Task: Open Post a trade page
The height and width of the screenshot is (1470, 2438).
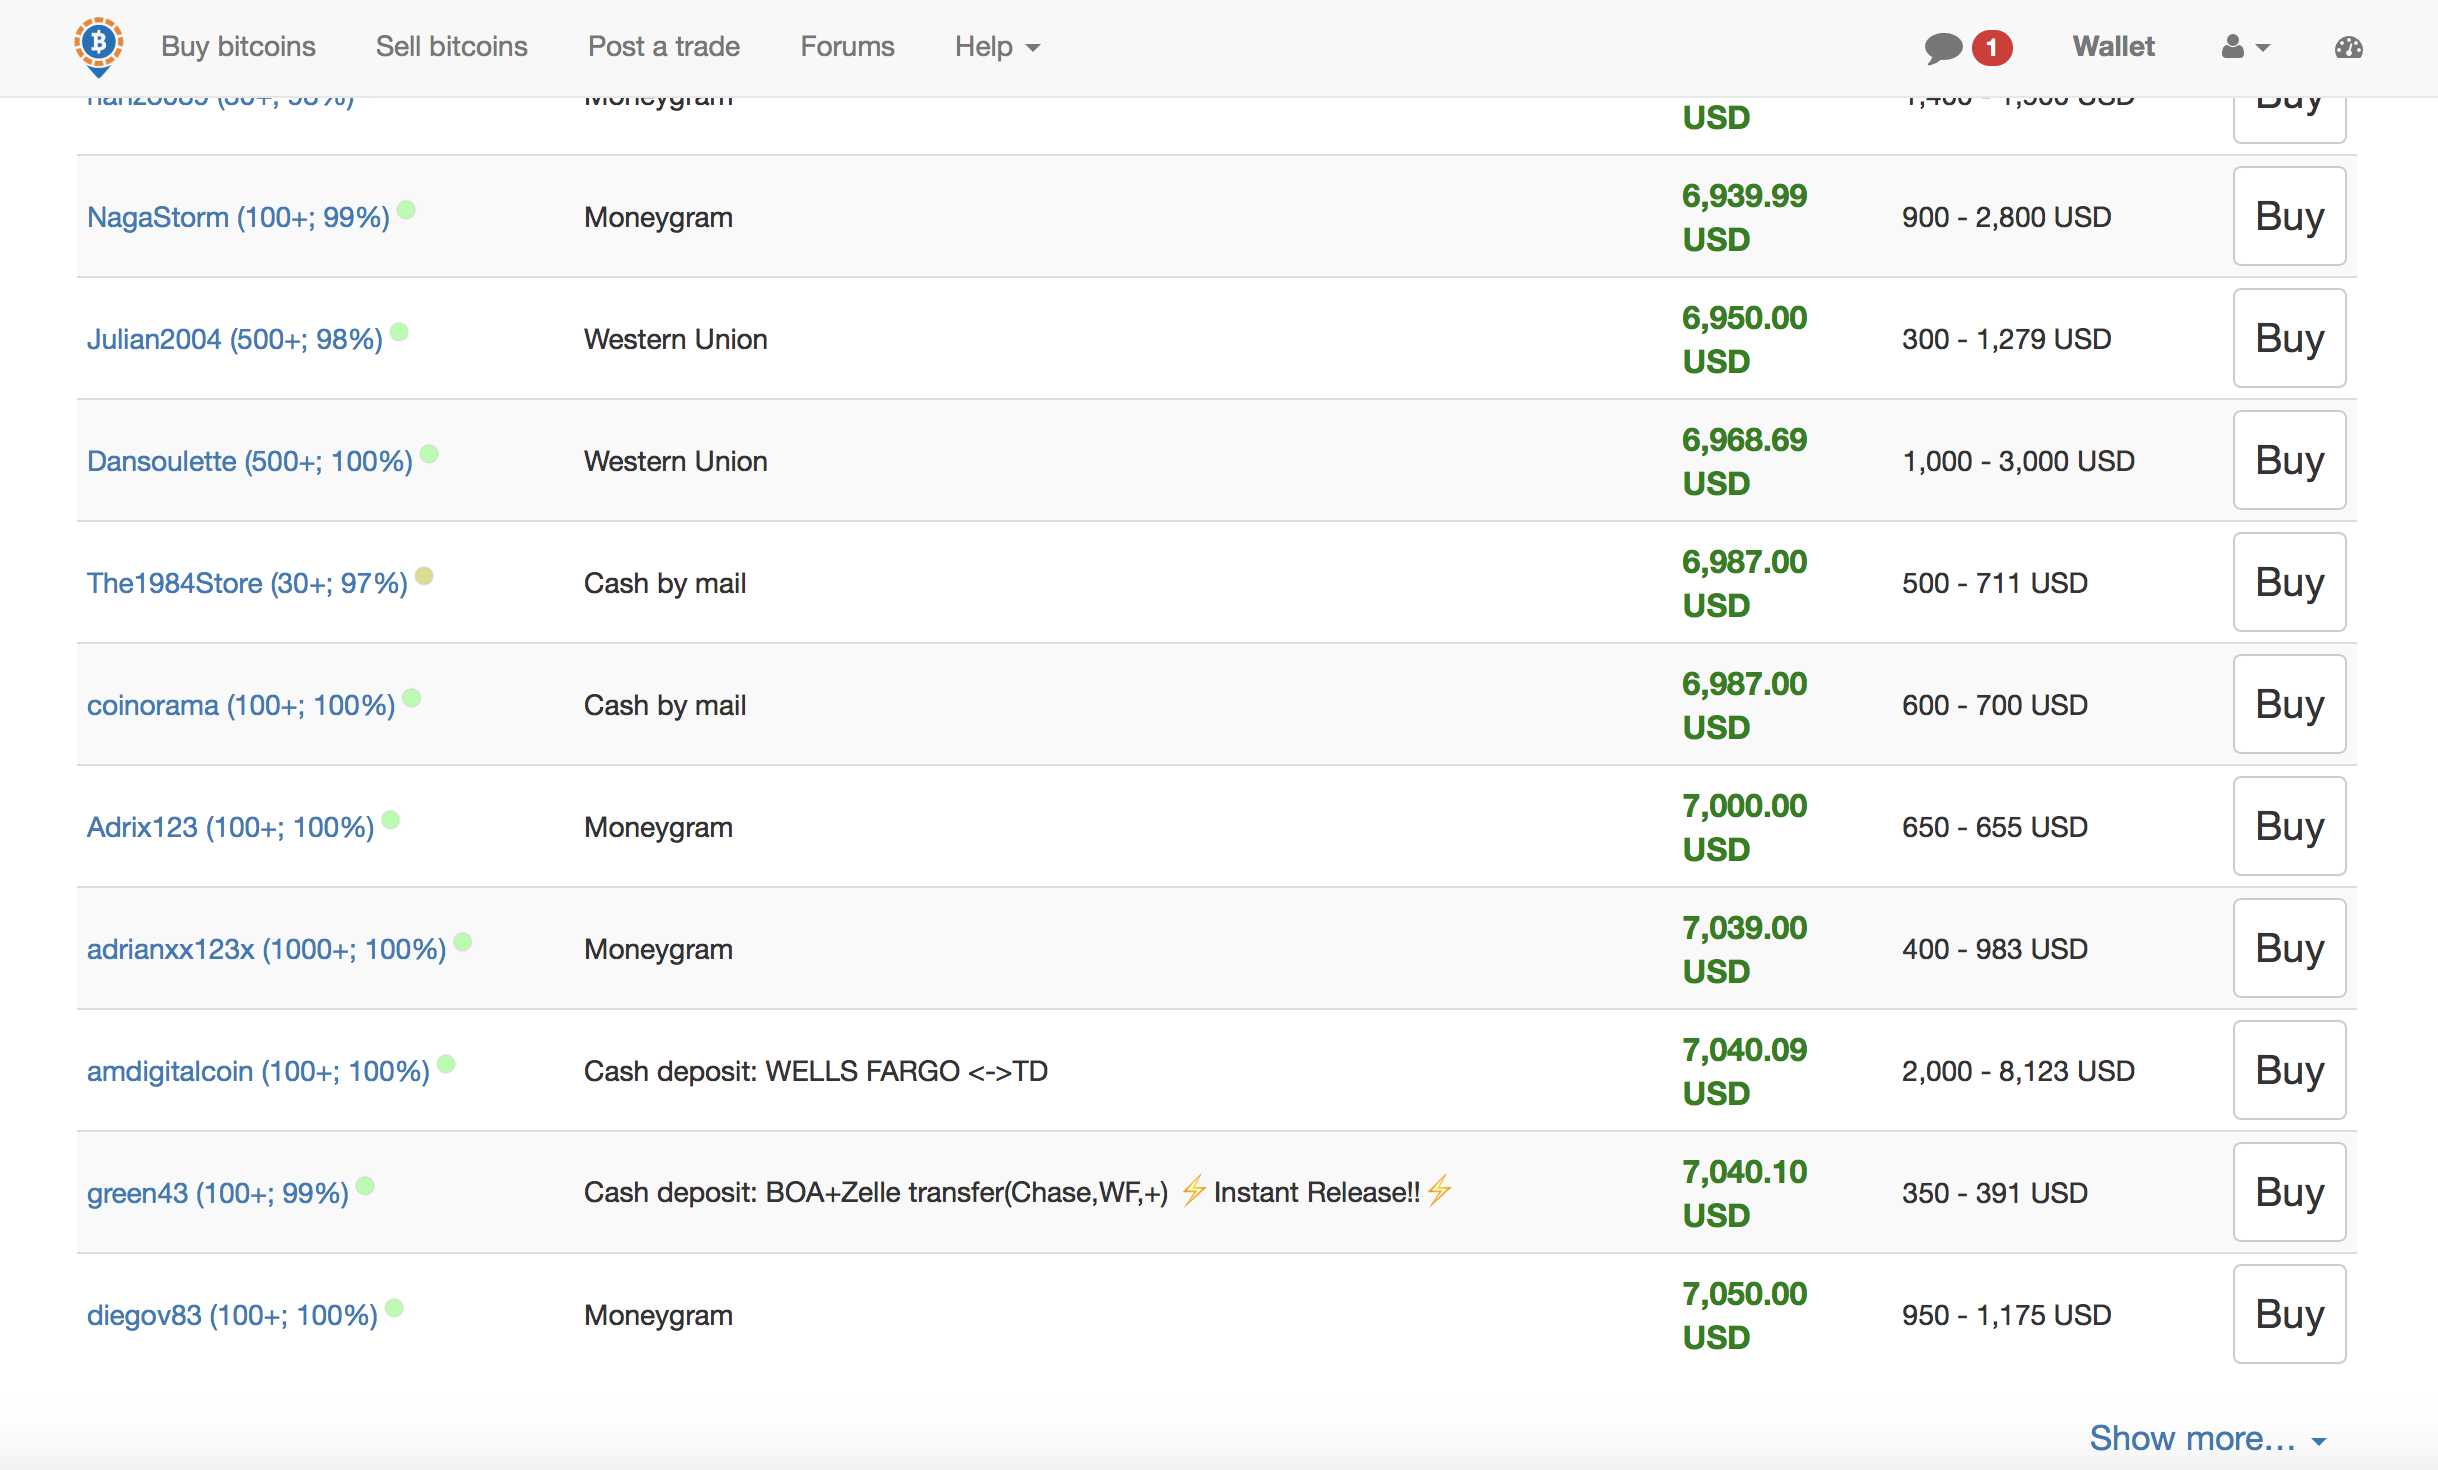Action: (x=663, y=47)
